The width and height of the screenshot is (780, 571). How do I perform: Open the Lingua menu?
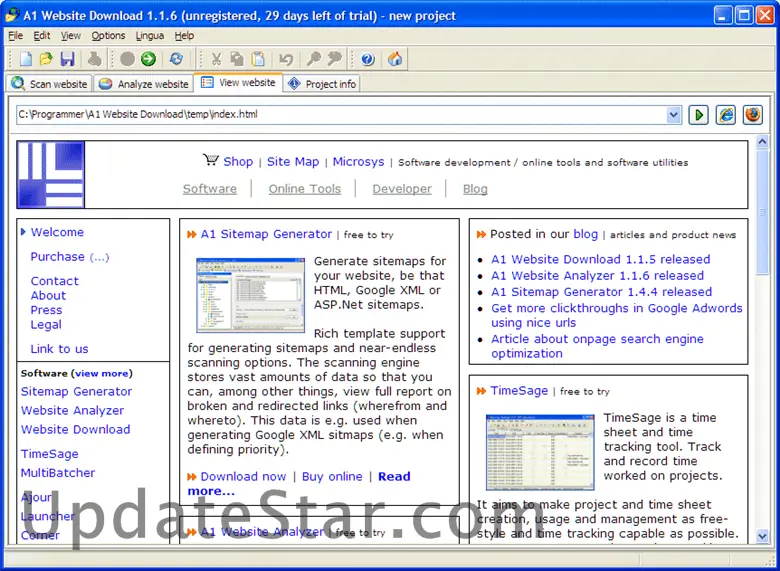point(150,36)
